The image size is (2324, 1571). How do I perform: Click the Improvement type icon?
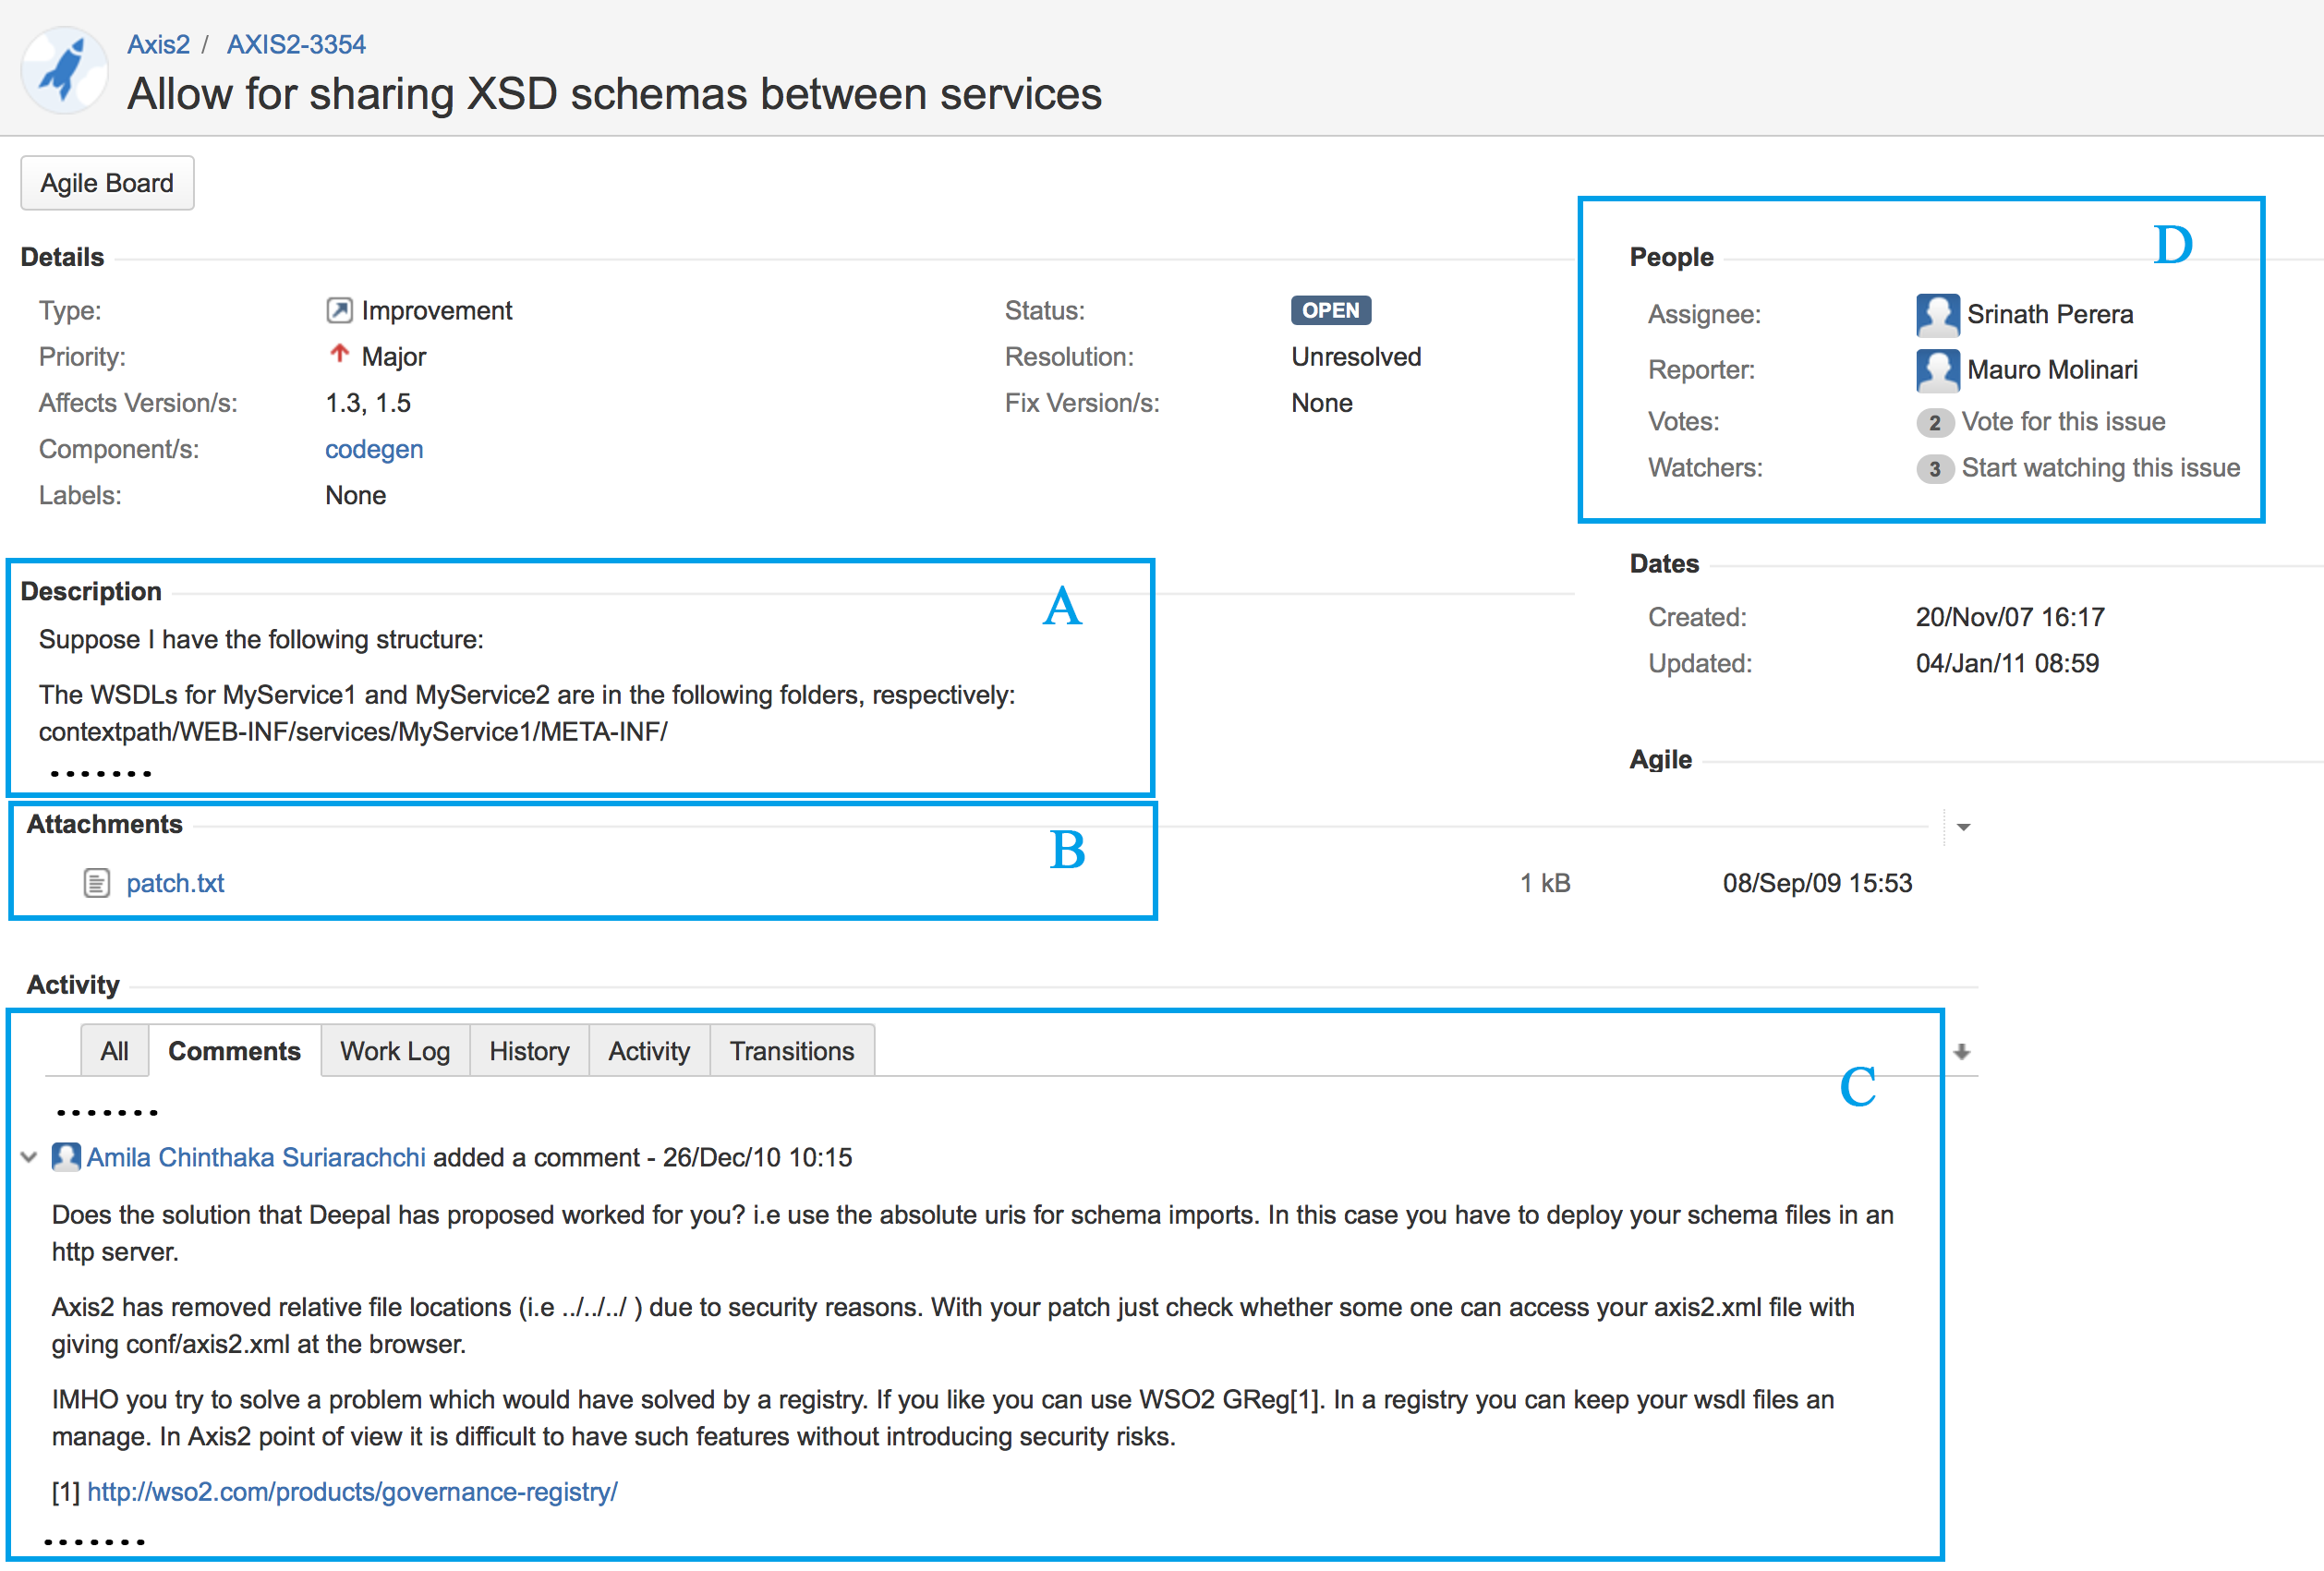tap(339, 311)
